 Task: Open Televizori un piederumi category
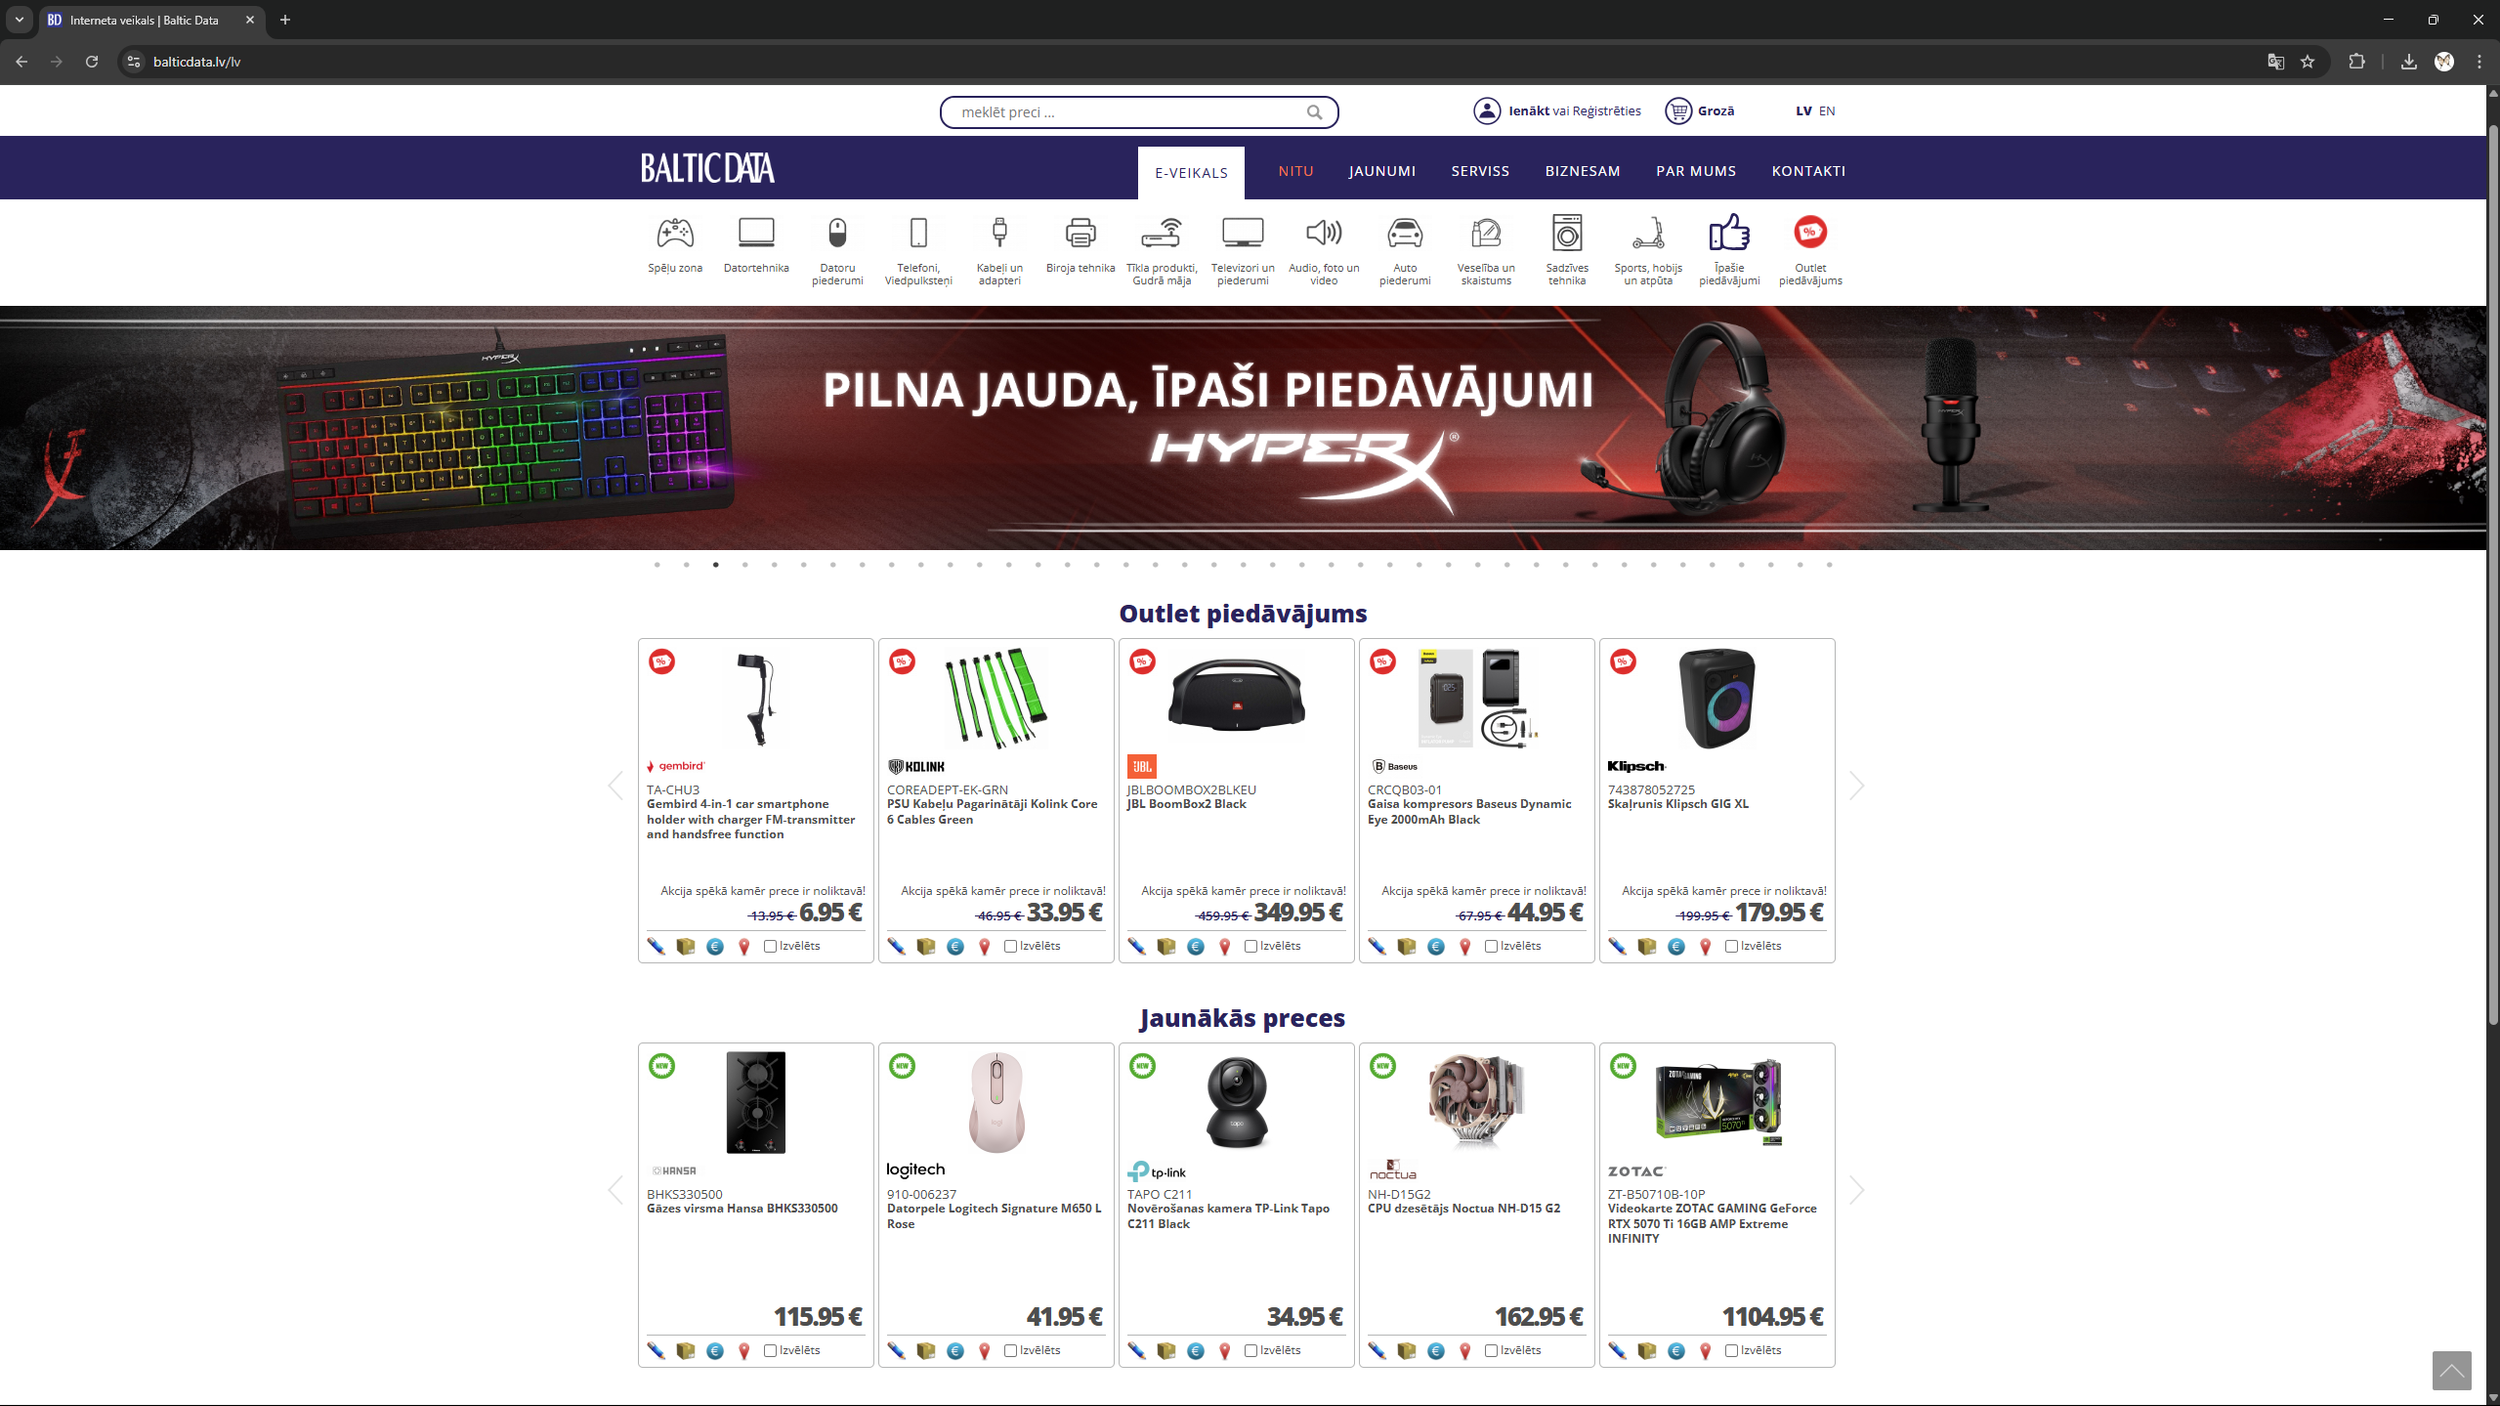pos(1242,250)
